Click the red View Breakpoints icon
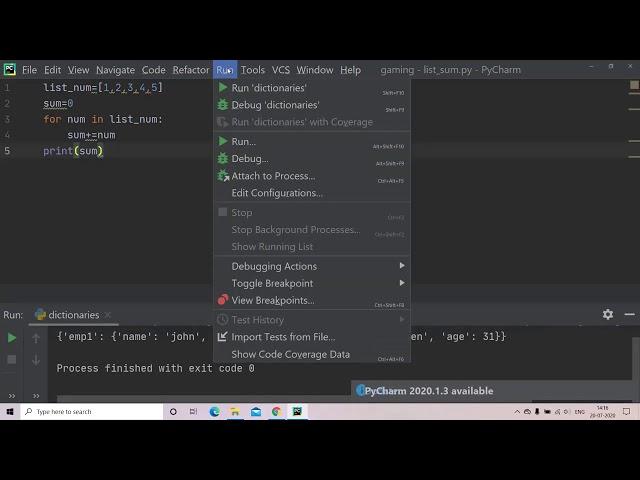Viewport: 640px width, 480px height. 223,300
